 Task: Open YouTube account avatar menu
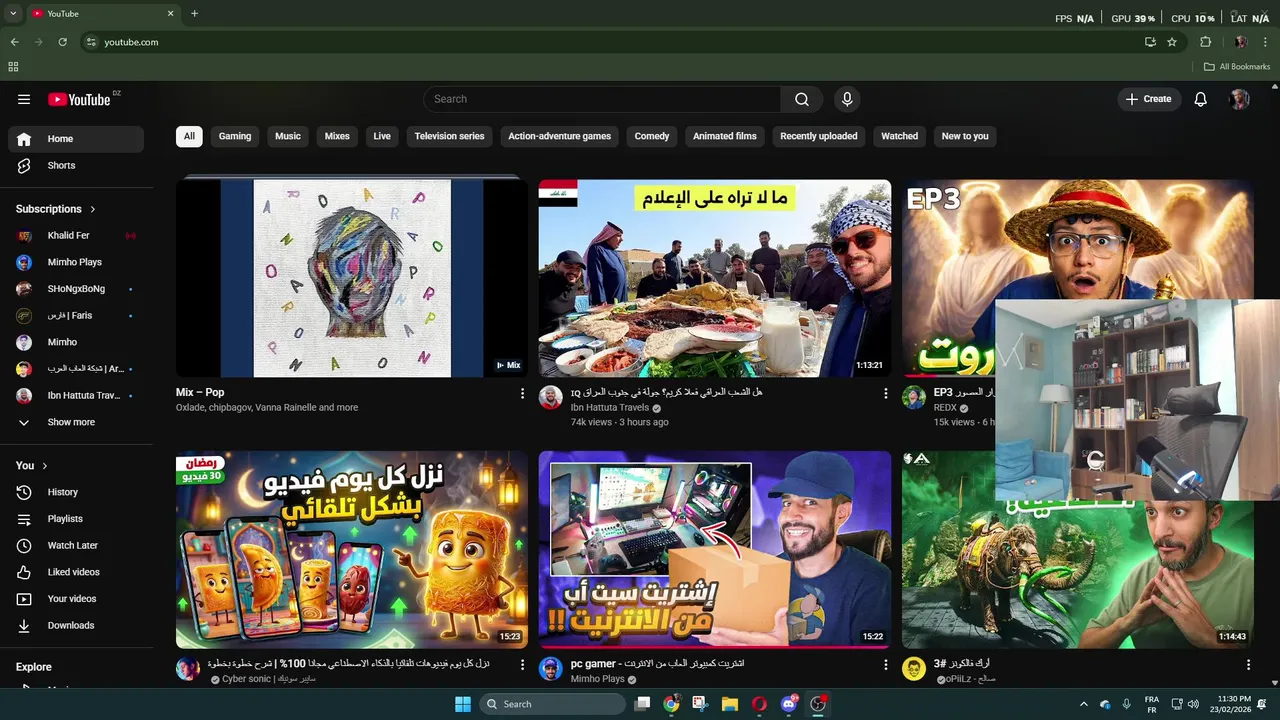pyautogui.click(x=1240, y=99)
